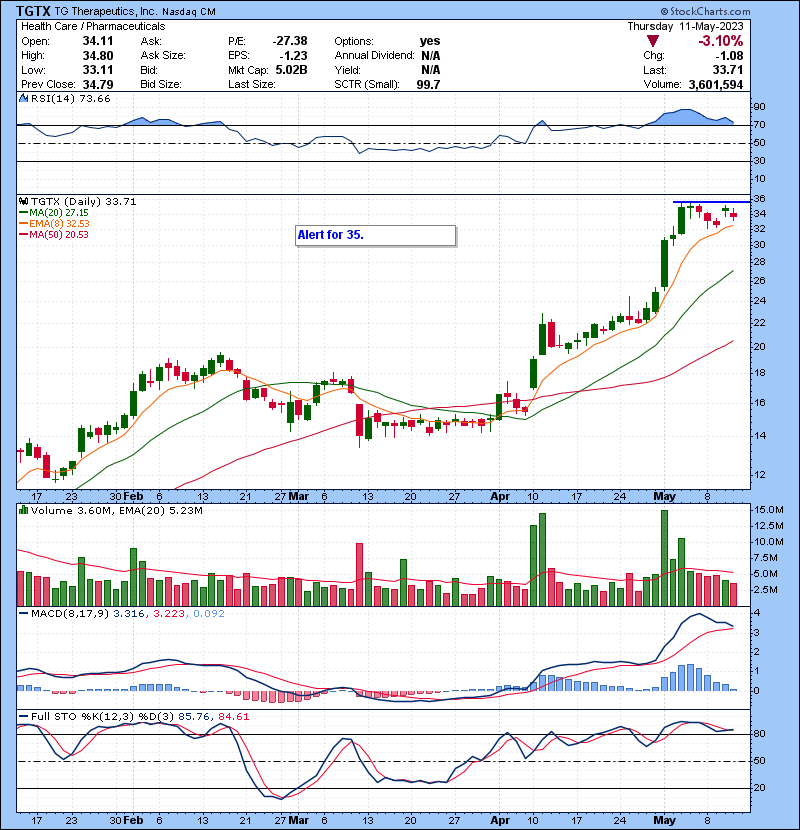Image resolution: width=800 pixels, height=830 pixels.
Task: Click the MACD histogram value 0.092
Action: tap(209, 614)
